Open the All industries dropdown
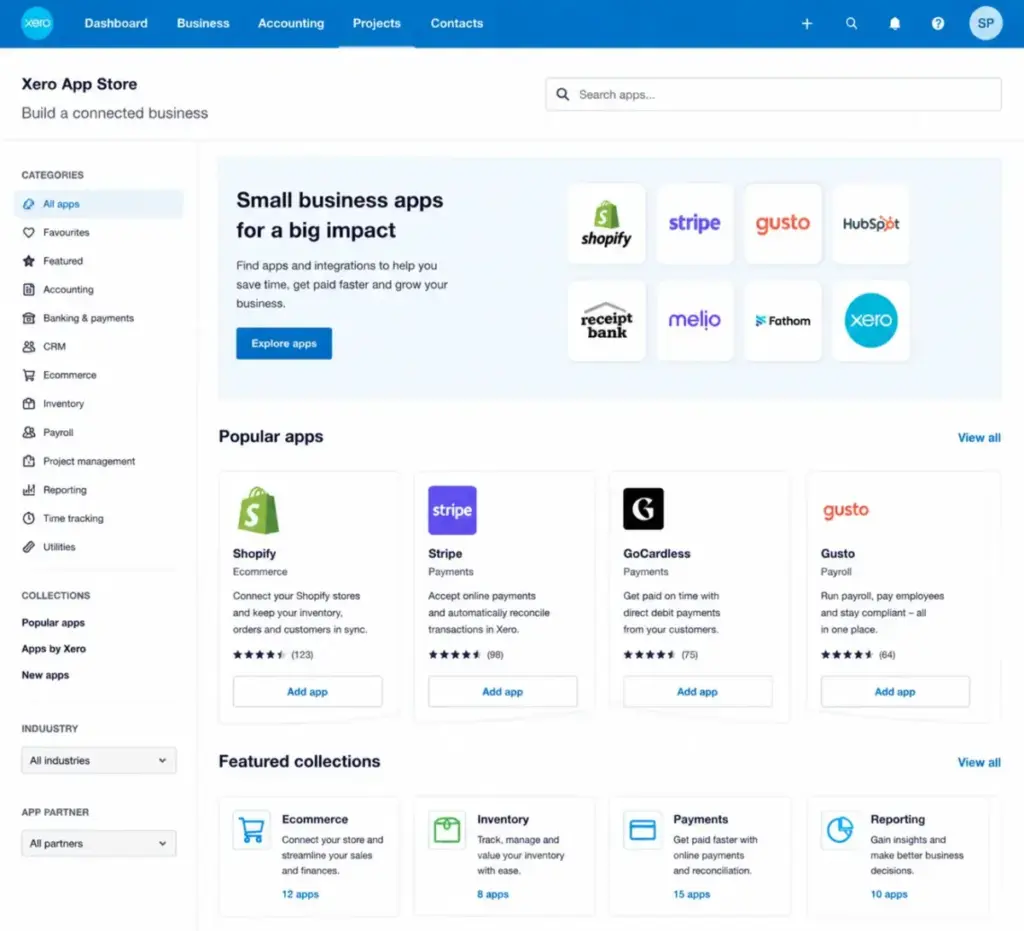Image resolution: width=1024 pixels, height=931 pixels. 99,761
